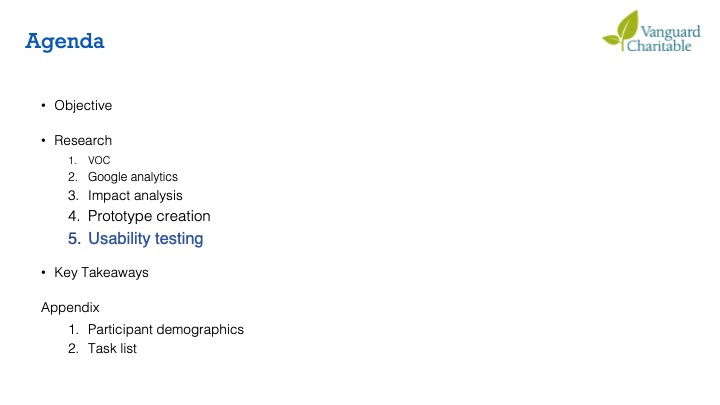Click the Vanguard Charitable logo text
The width and height of the screenshot is (720, 405).
click(x=663, y=38)
